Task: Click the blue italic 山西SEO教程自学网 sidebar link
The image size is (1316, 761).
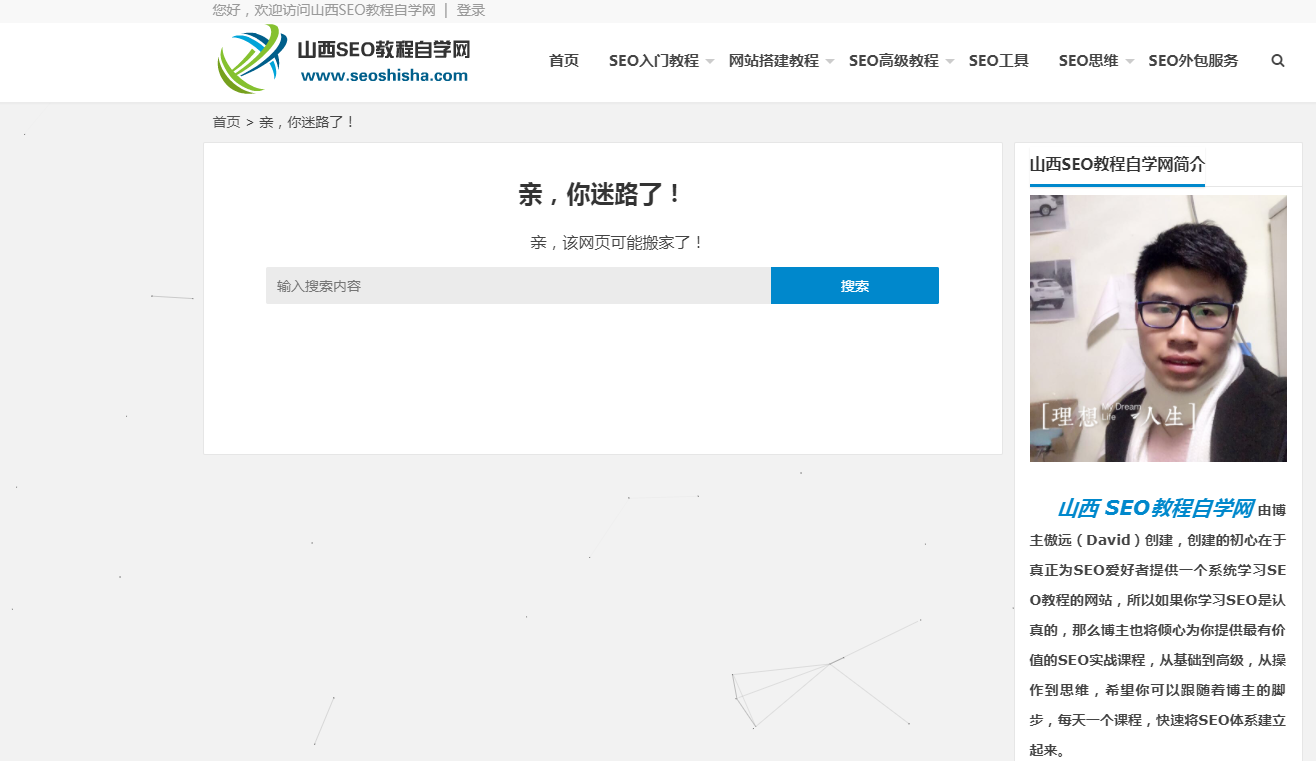Action: click(x=1155, y=509)
